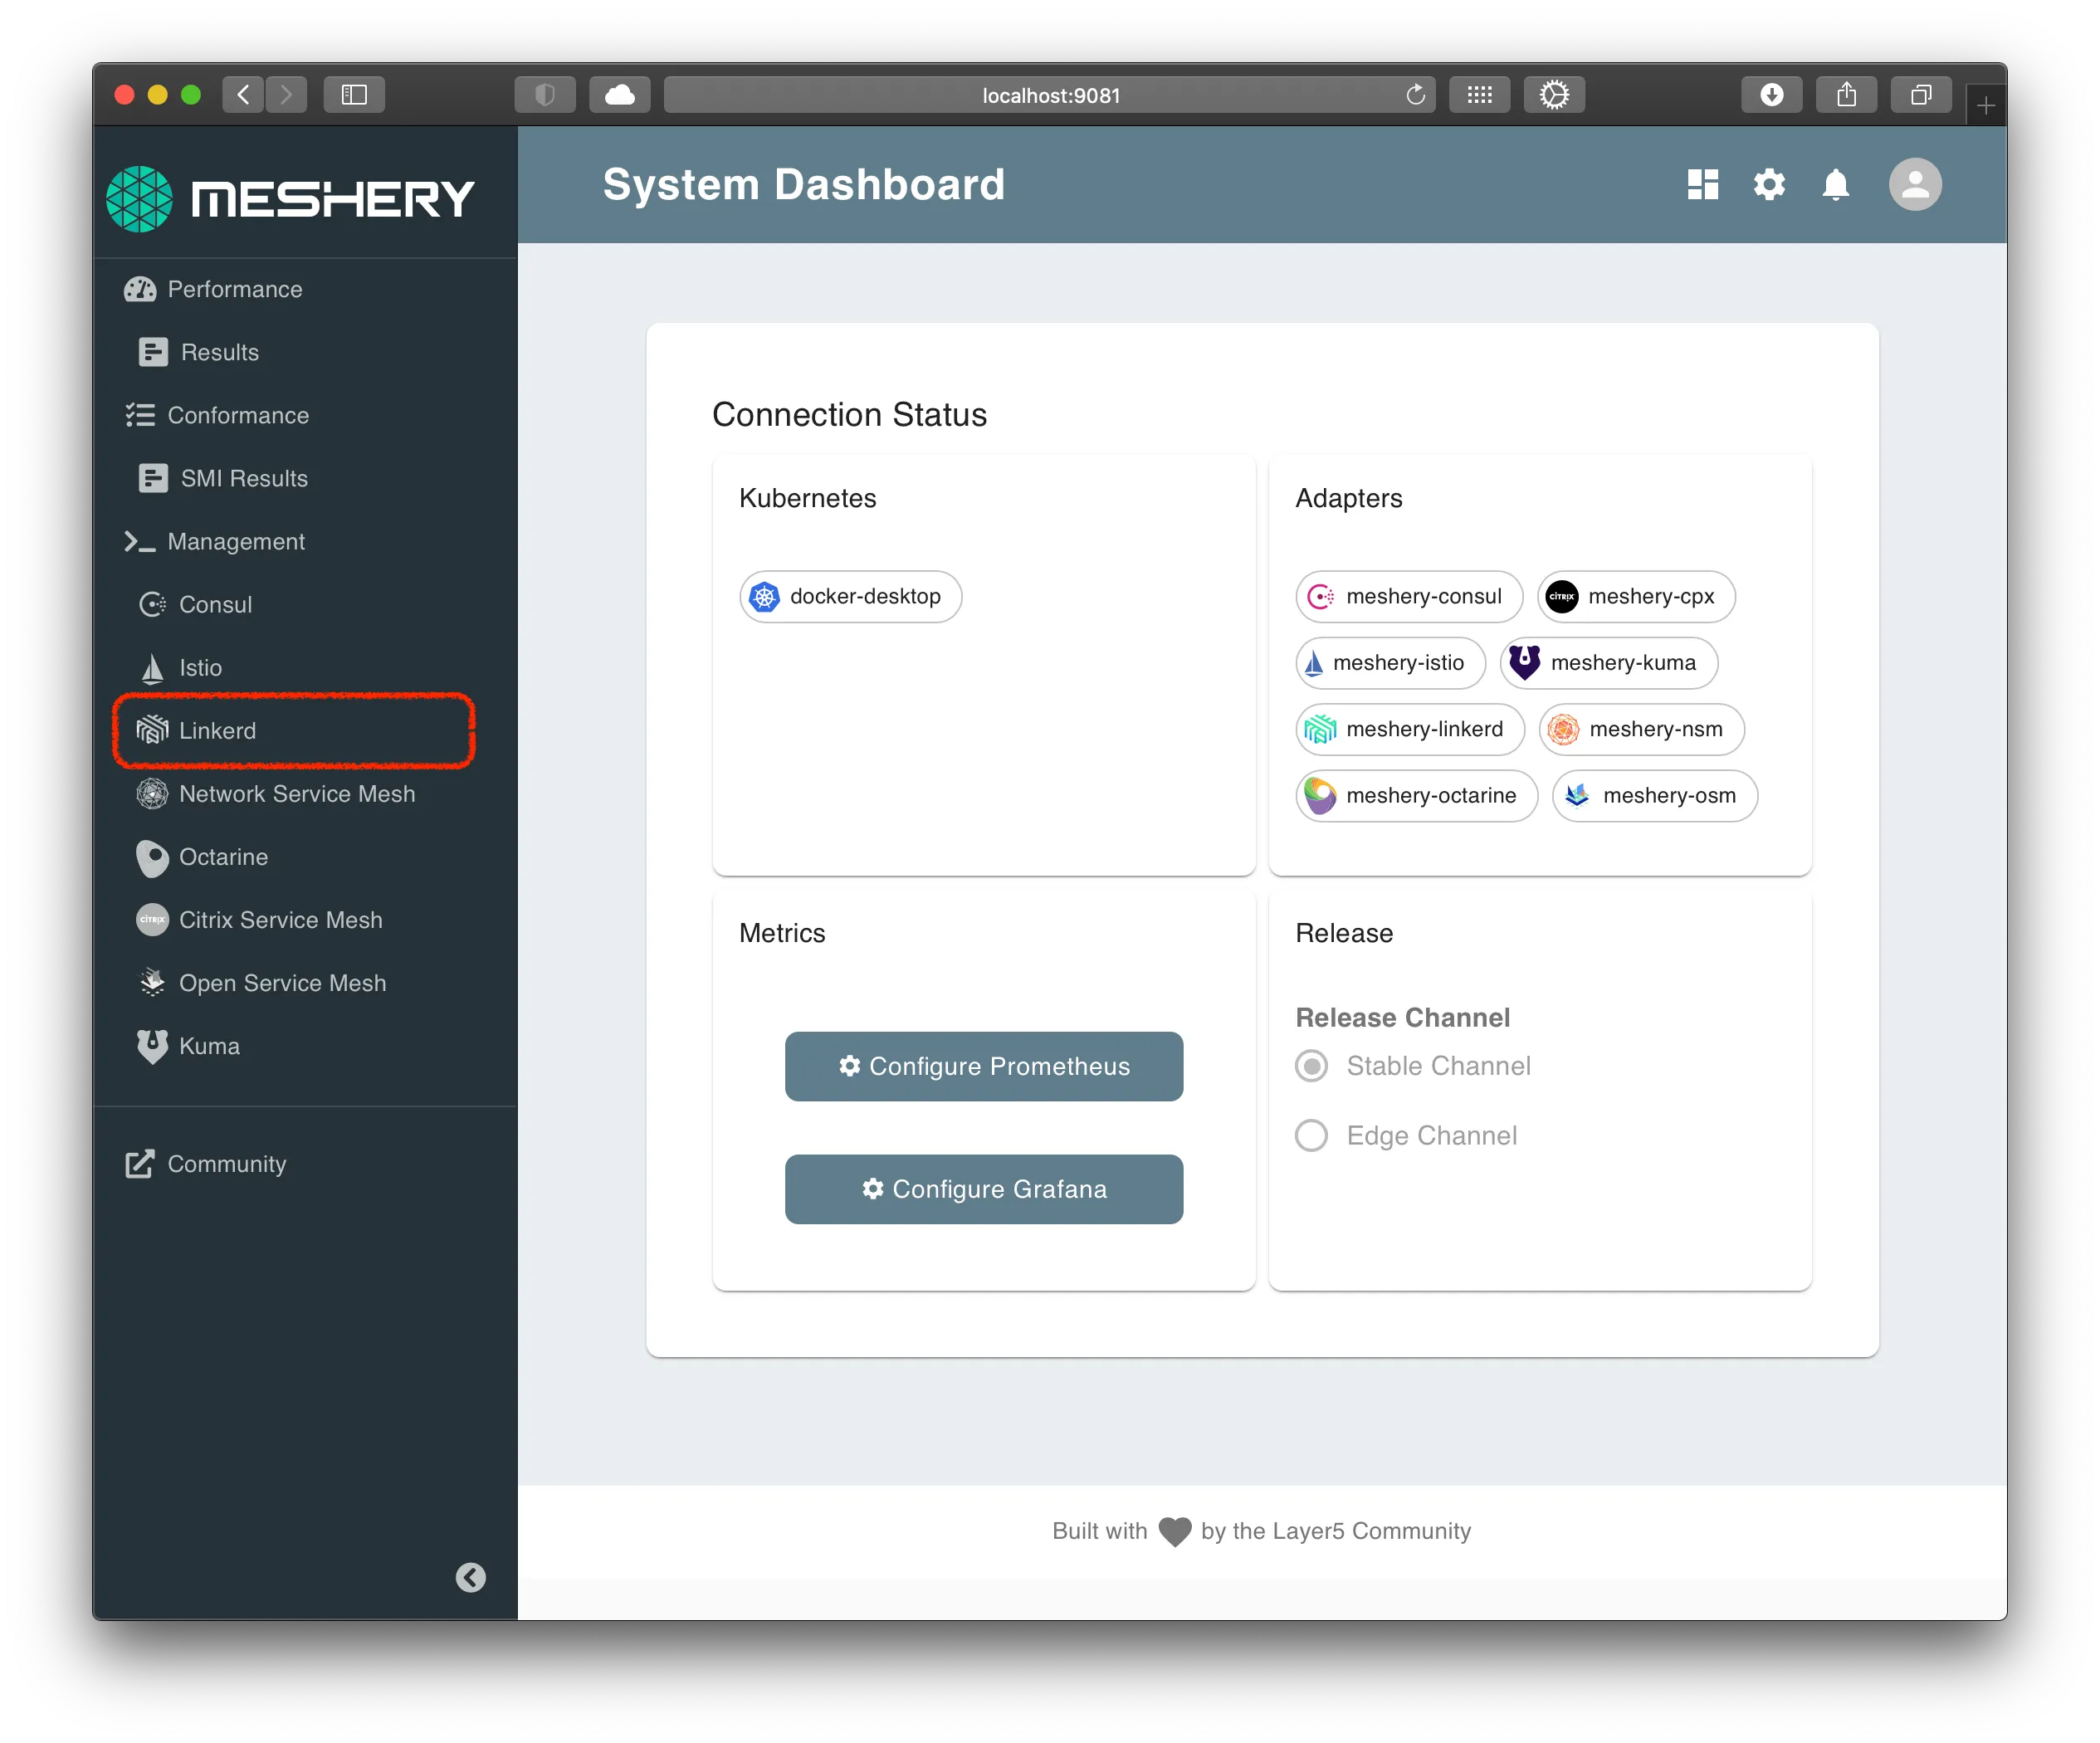The width and height of the screenshot is (2100, 1743).
Task: Click the browser page reload icon
Action: [1415, 95]
